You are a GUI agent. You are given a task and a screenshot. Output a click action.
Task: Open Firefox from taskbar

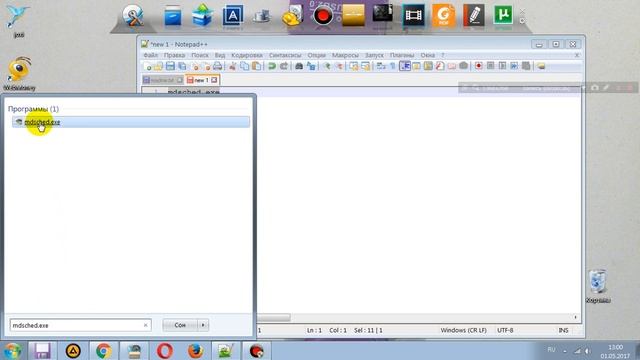pos(195,351)
